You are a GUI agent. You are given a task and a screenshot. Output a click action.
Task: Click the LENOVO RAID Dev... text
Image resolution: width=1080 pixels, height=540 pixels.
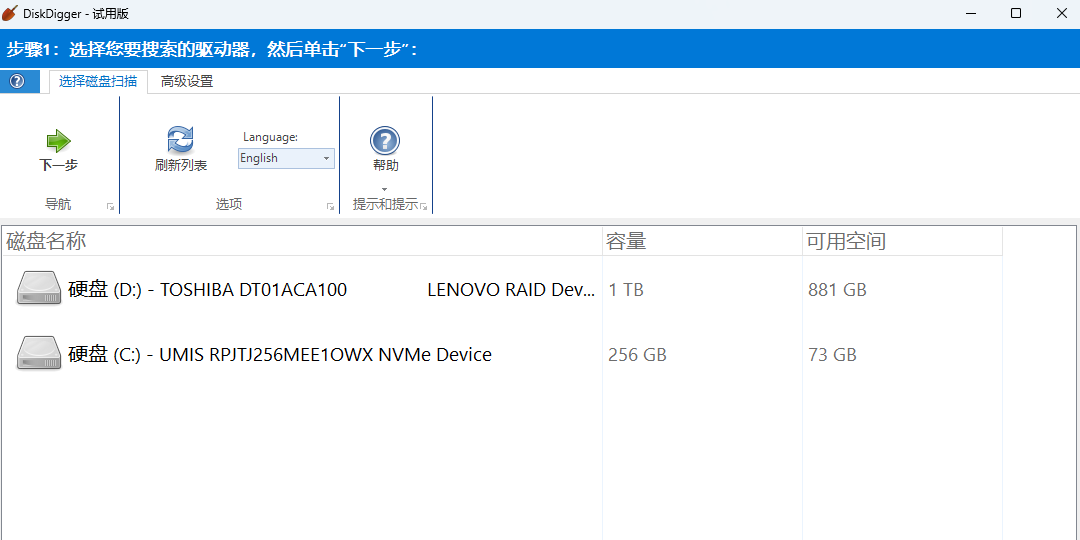click(512, 290)
